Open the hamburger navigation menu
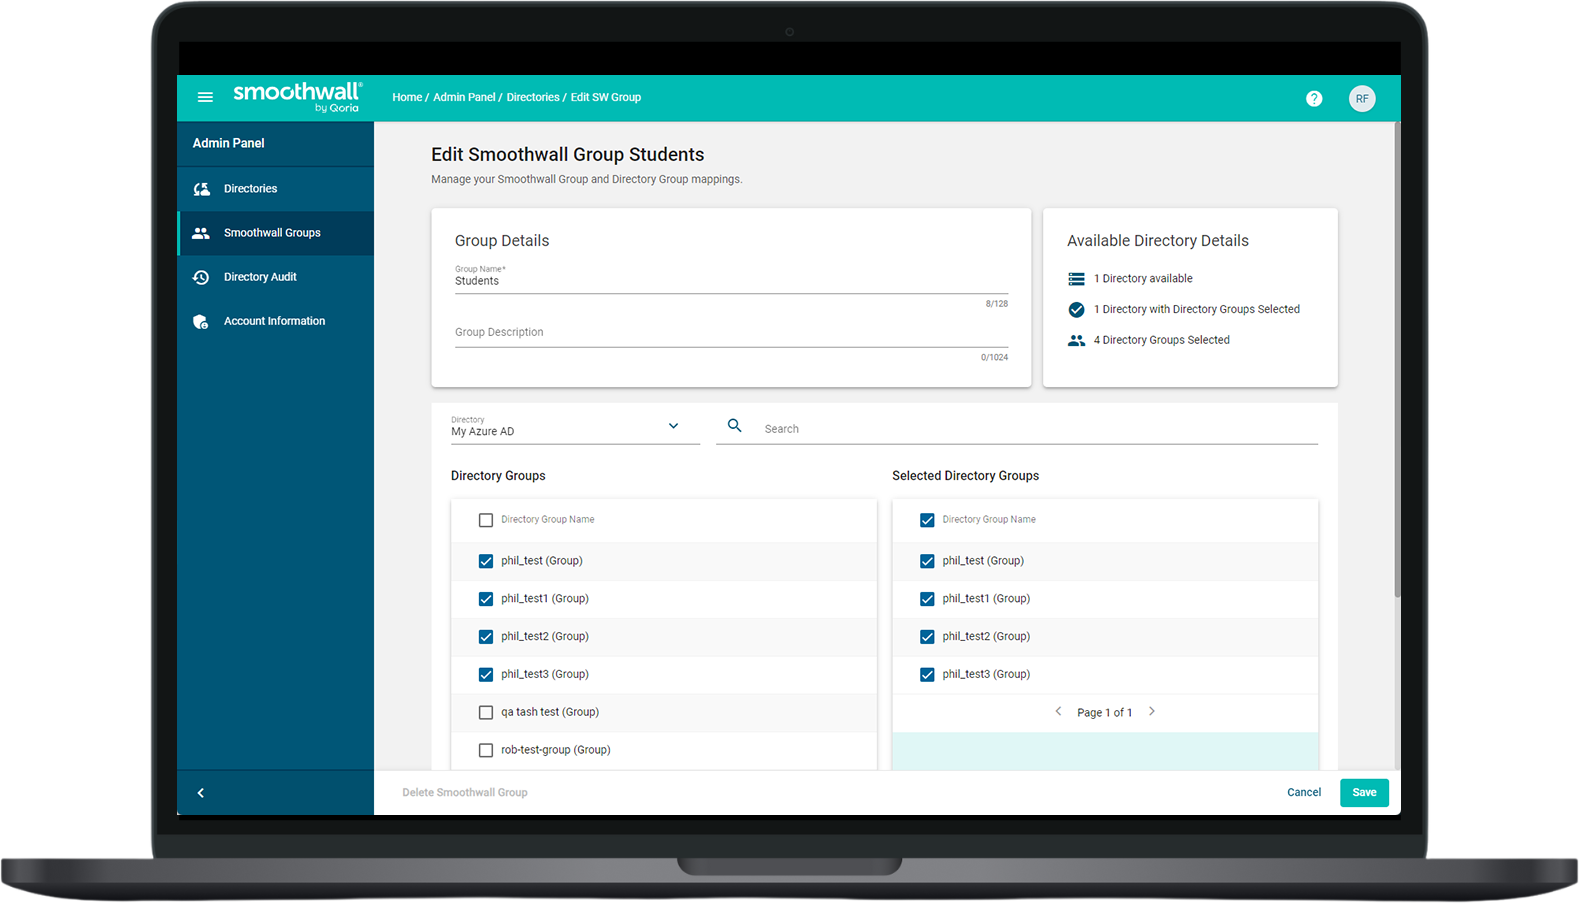Screen dimensions: 1579x904 pos(205,97)
